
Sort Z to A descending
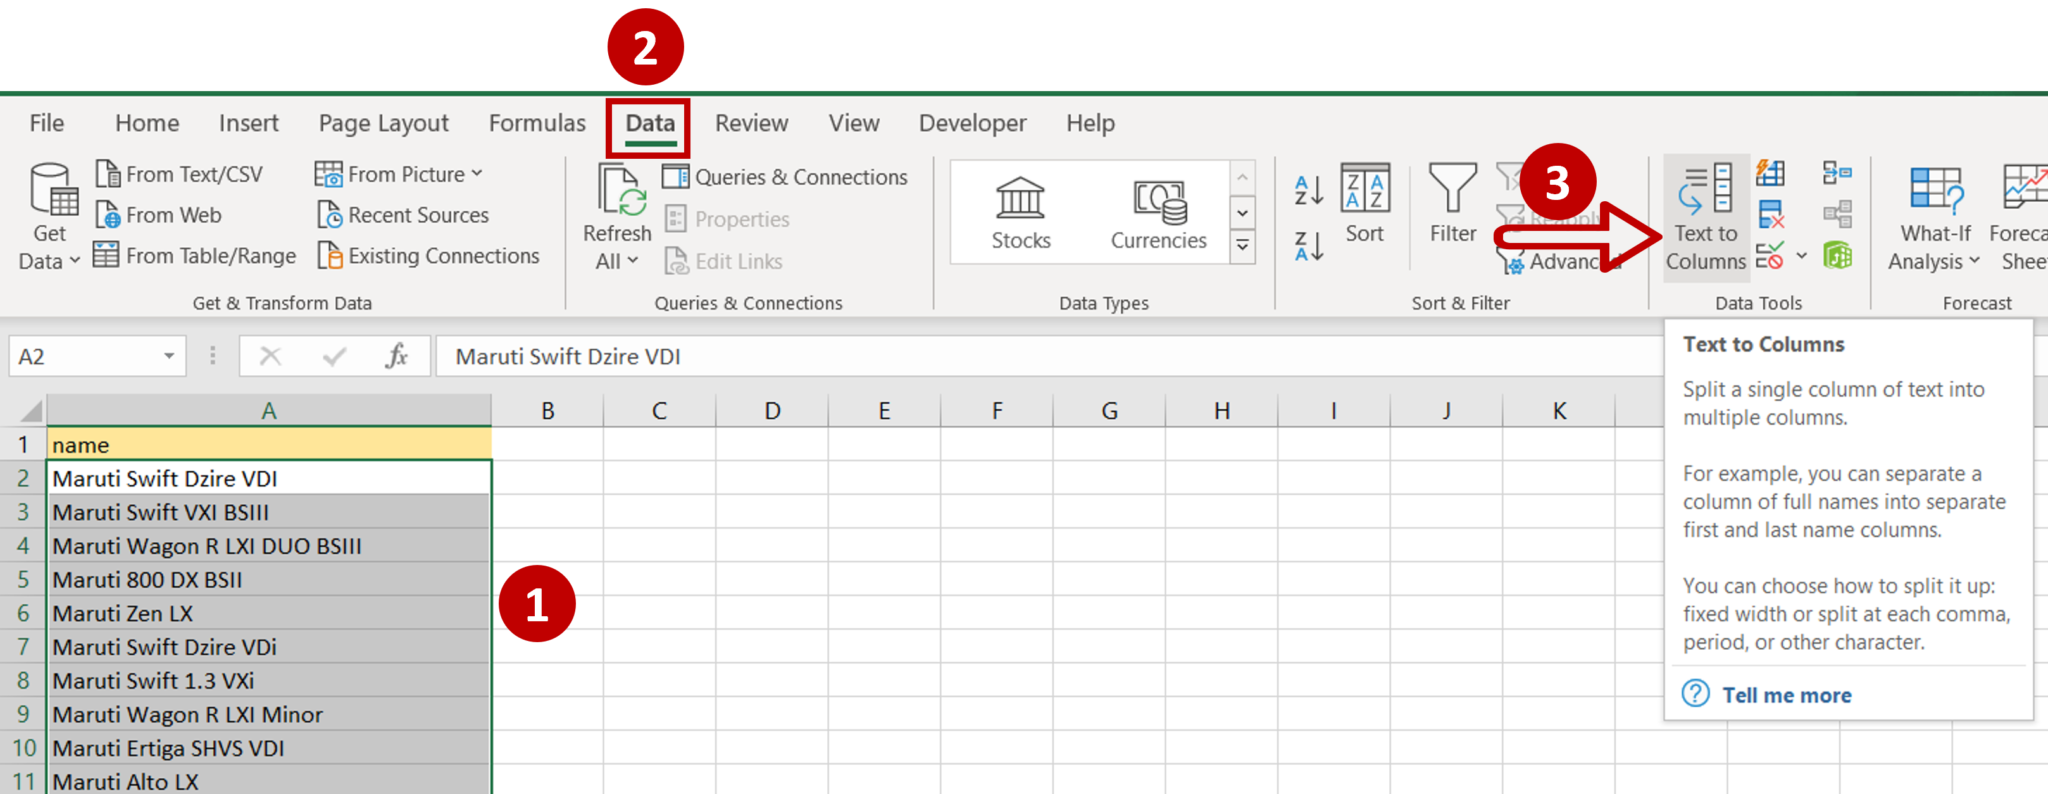[1308, 245]
